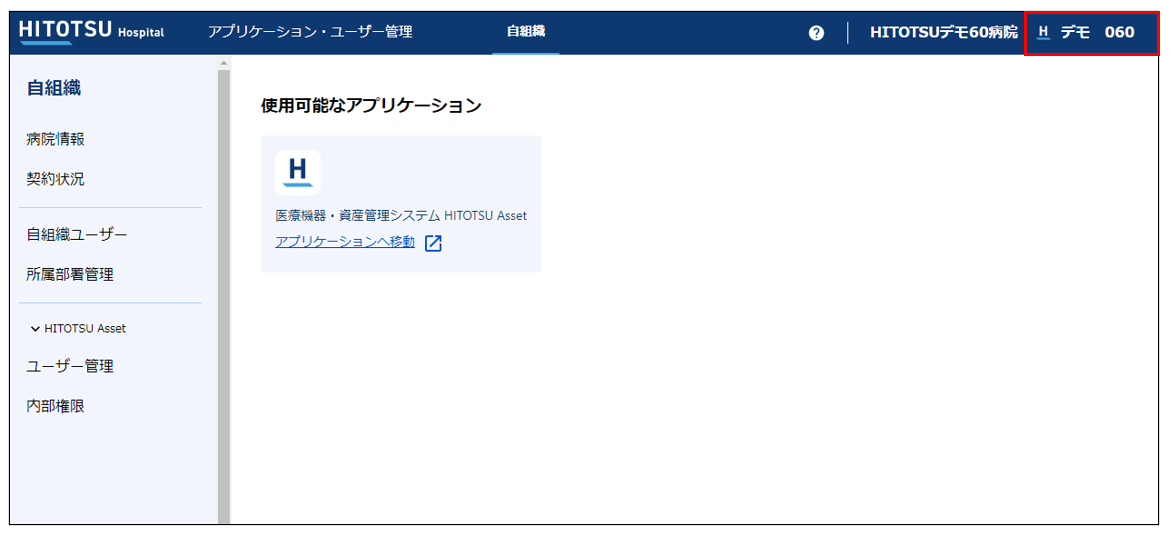The width and height of the screenshot is (1171, 534).
Task: Open 所属部署管理 in the sidebar
Action: click(69, 275)
